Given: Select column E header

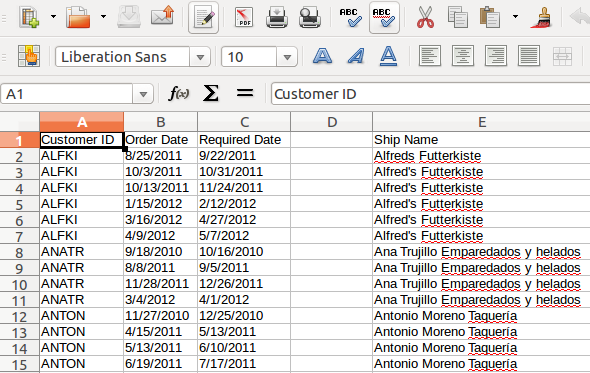Looking at the screenshot, I should click(x=482, y=122).
